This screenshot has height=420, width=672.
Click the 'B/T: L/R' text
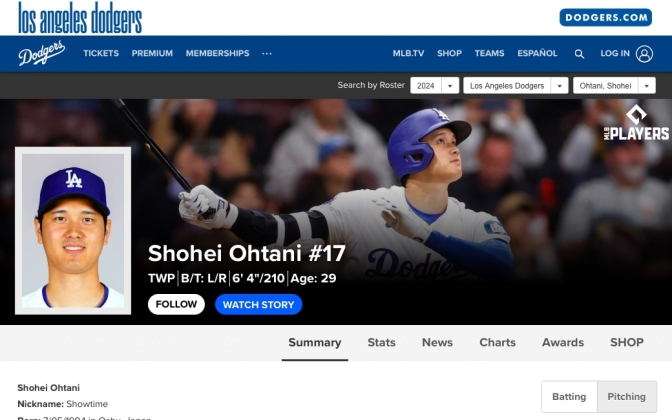[204, 278]
